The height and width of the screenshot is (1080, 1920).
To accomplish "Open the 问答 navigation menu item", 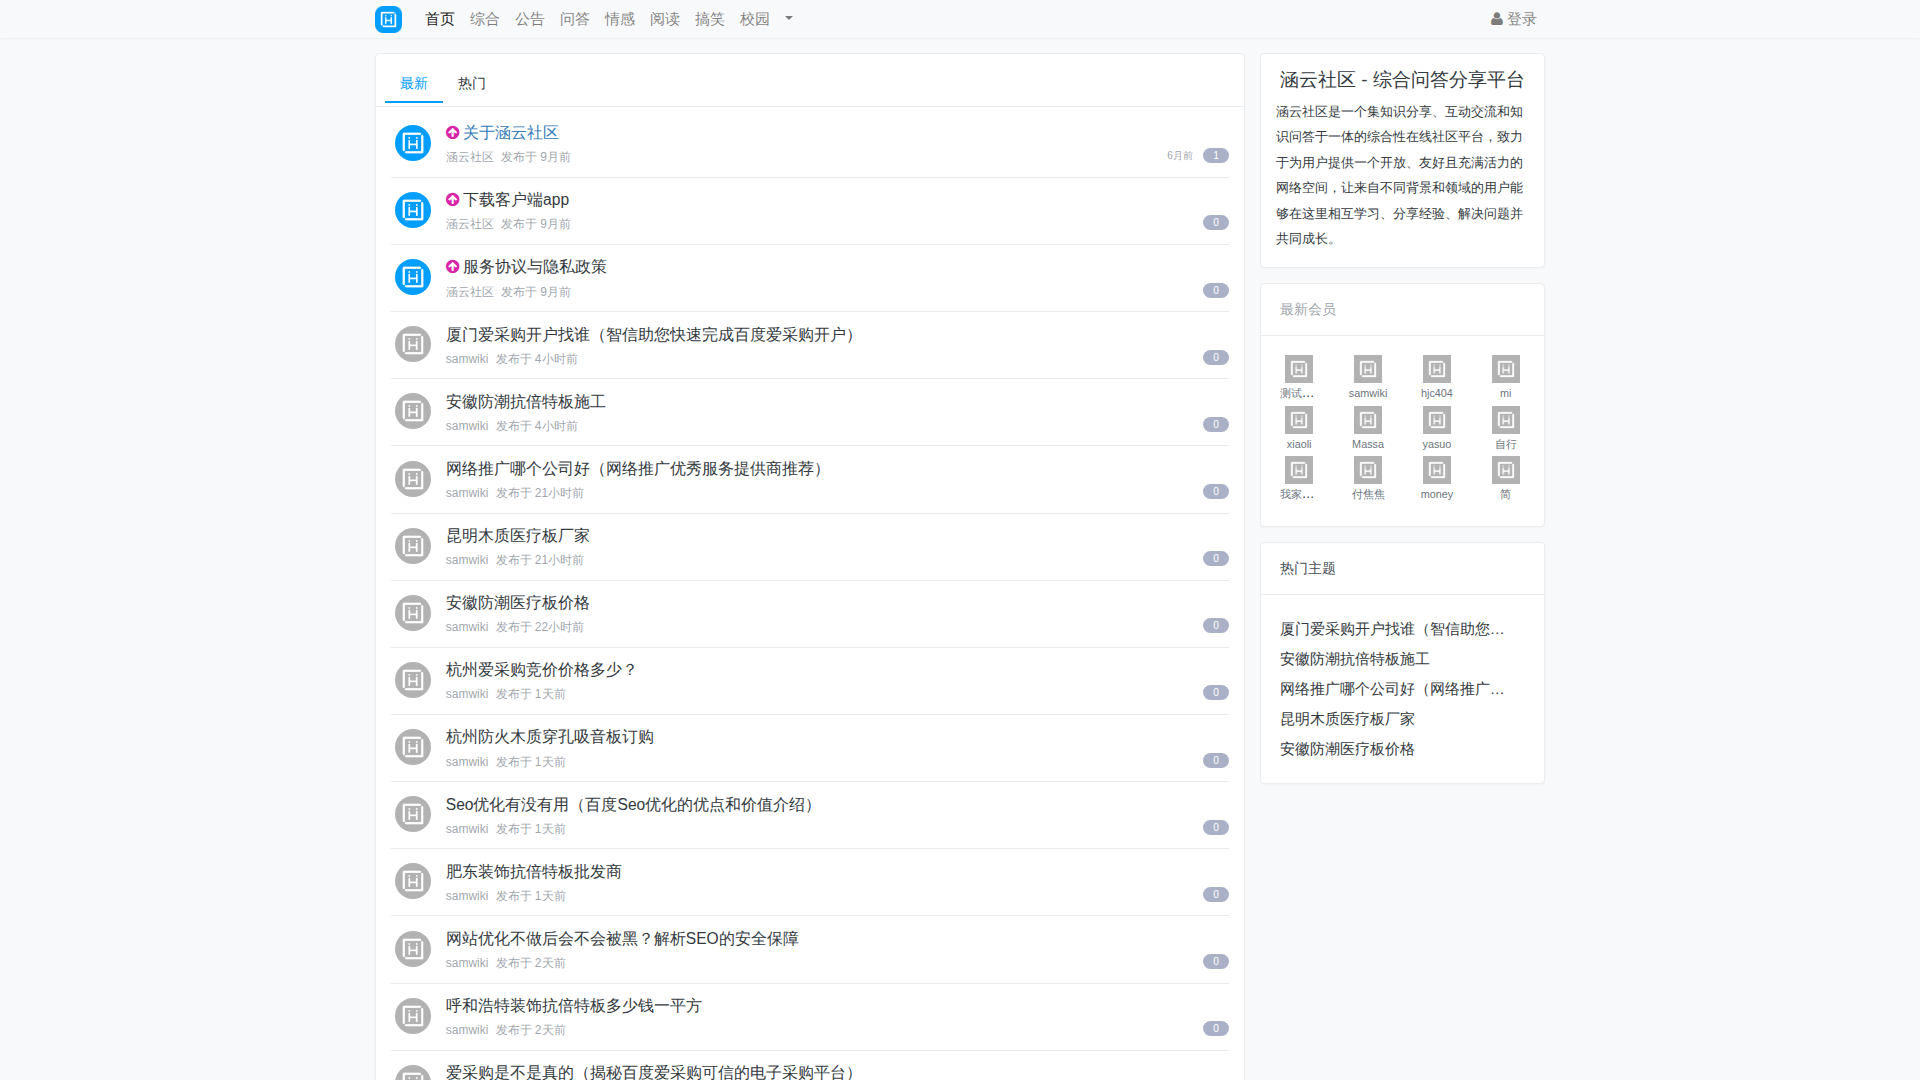I will [x=574, y=19].
